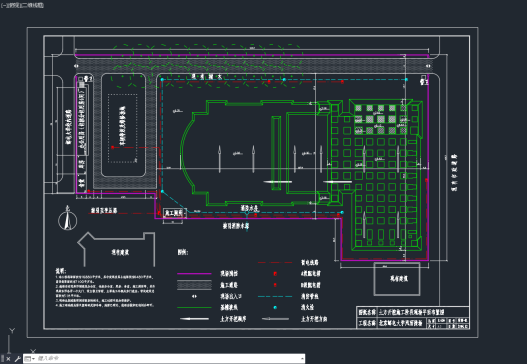Select the north arrow compass symbol
Viewport: 527px width, 364px height.
click(x=68, y=218)
